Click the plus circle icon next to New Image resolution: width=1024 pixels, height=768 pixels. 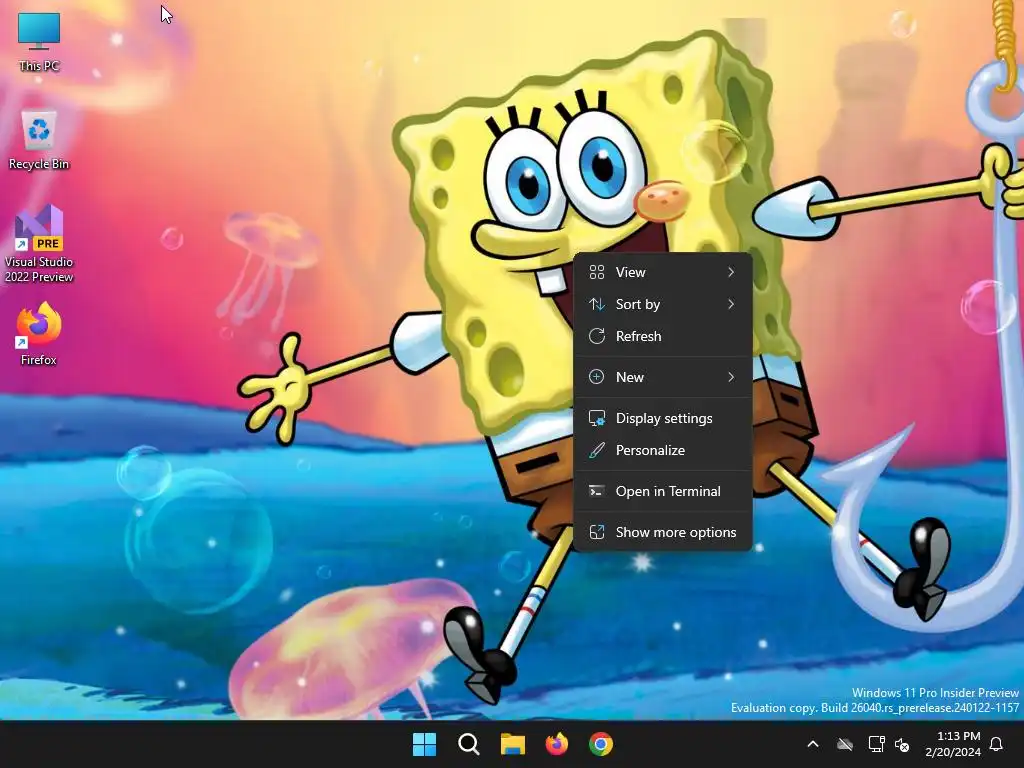point(597,377)
